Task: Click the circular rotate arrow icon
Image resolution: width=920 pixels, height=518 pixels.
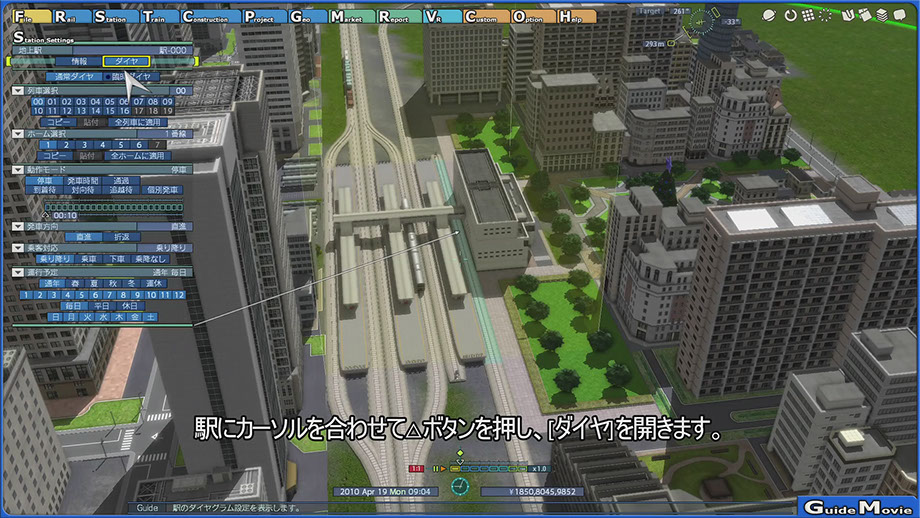Action: pyautogui.click(x=791, y=15)
